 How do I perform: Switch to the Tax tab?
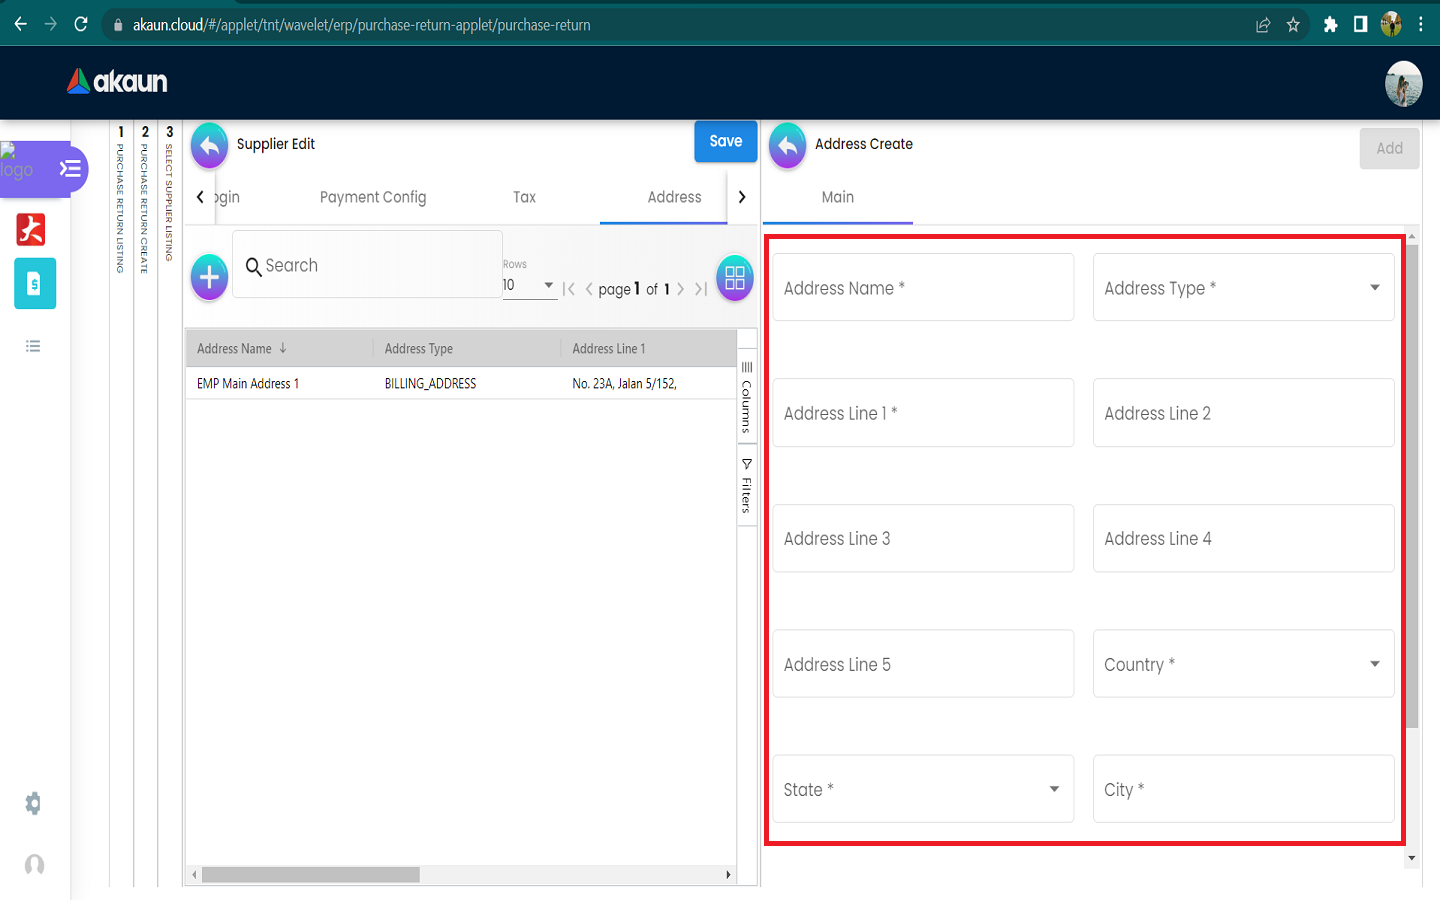[524, 197]
